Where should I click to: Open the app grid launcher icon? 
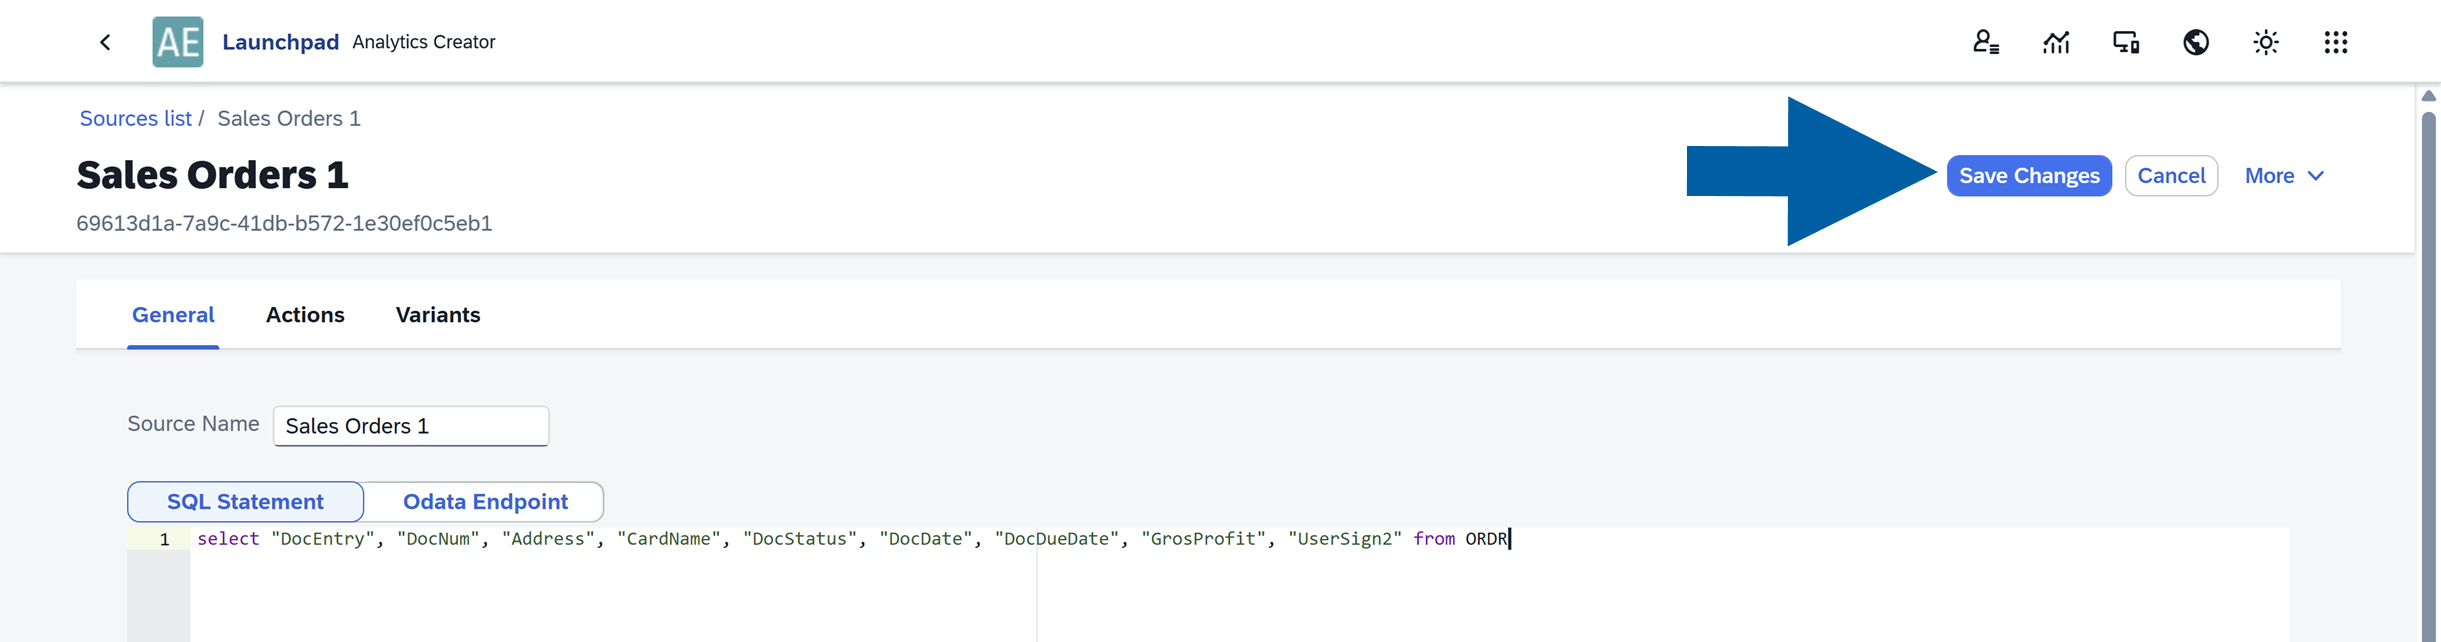(2336, 42)
